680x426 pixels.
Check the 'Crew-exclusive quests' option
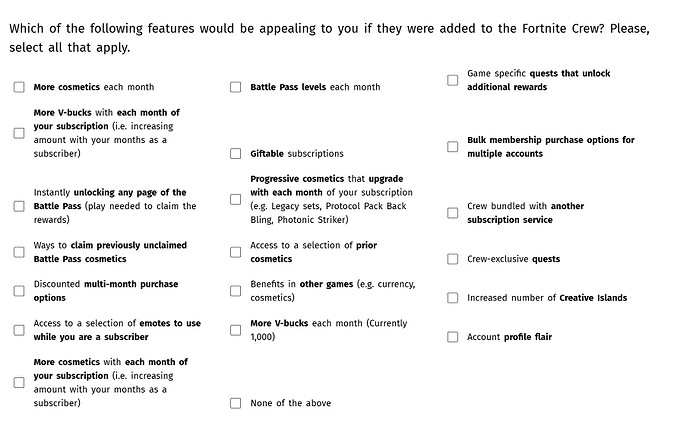[452, 259]
